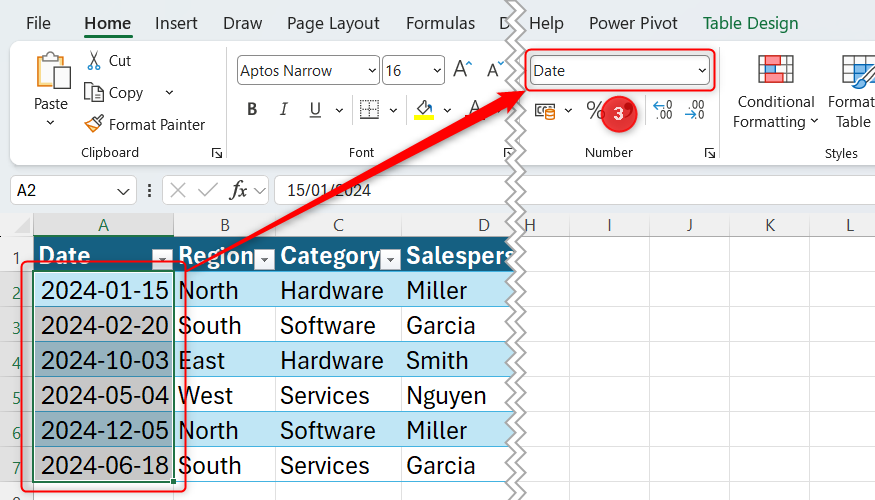
Task: Click the formula bar Cancel X icon
Action: (x=177, y=190)
